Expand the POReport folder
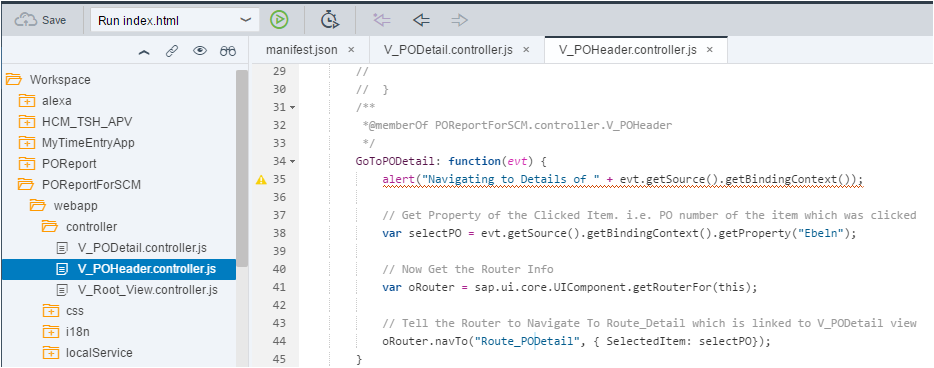This screenshot has height=368, width=934. point(27,163)
